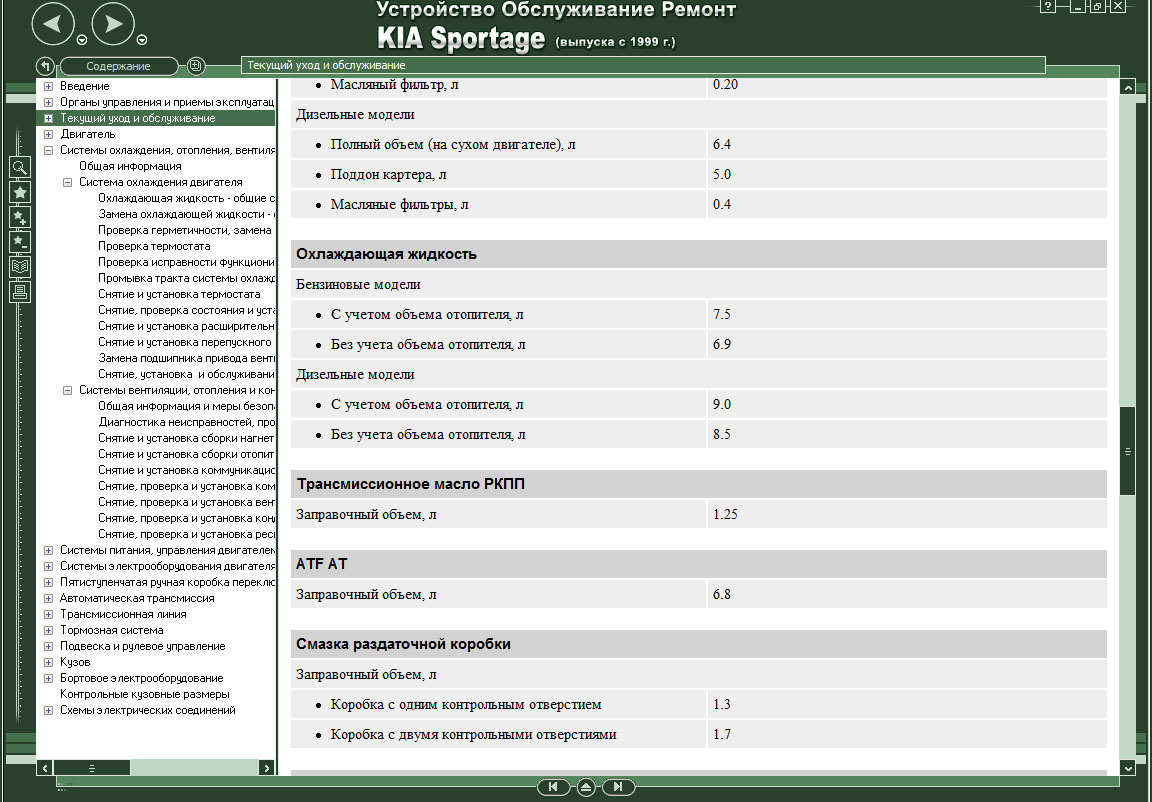Select Подвеска и рулевое управление in tree
The height and width of the screenshot is (802, 1152).
click(x=143, y=646)
